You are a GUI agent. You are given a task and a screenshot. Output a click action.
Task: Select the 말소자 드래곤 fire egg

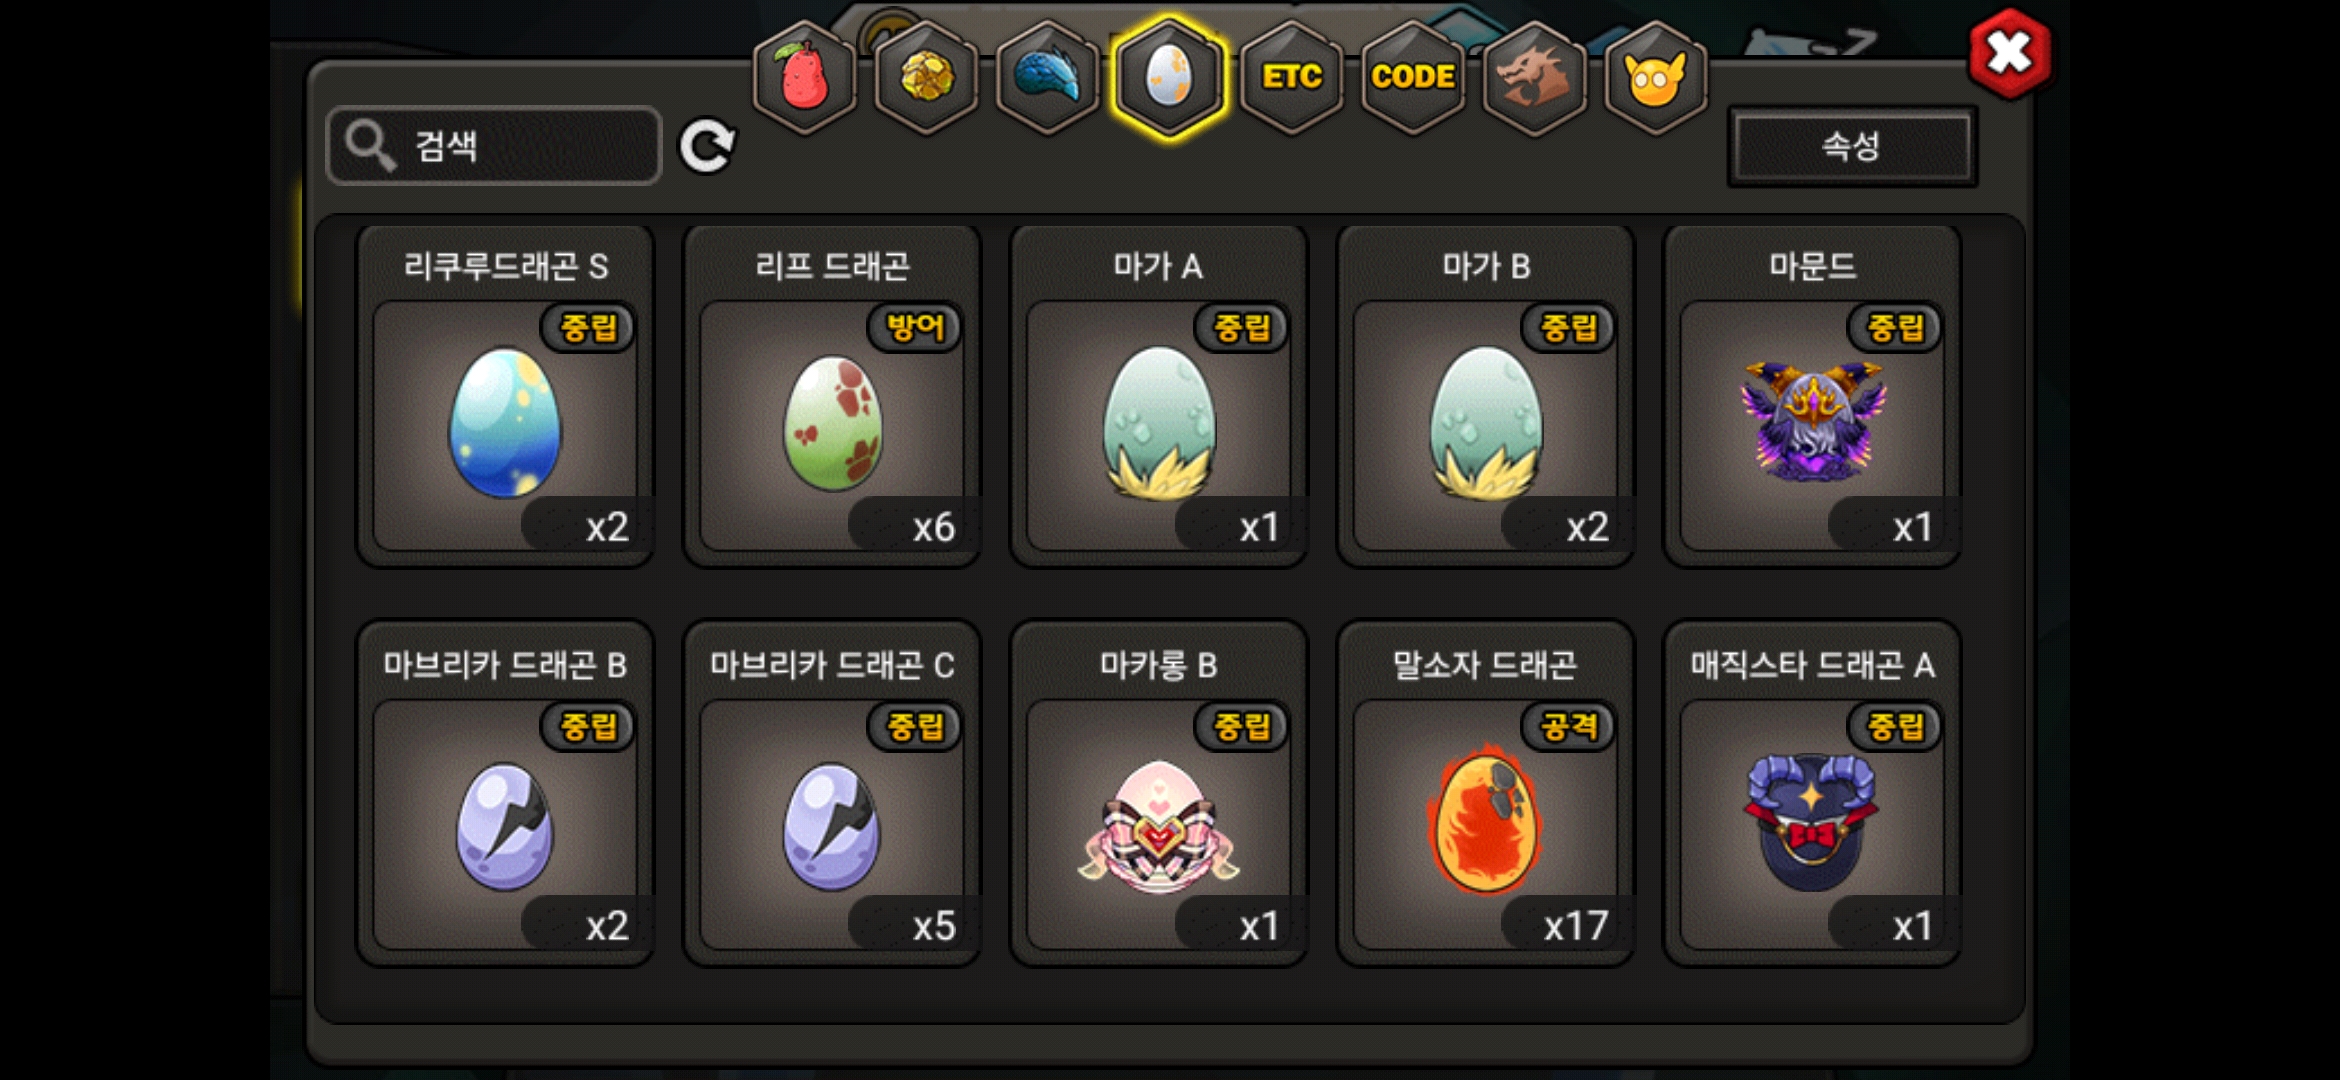1485,794
